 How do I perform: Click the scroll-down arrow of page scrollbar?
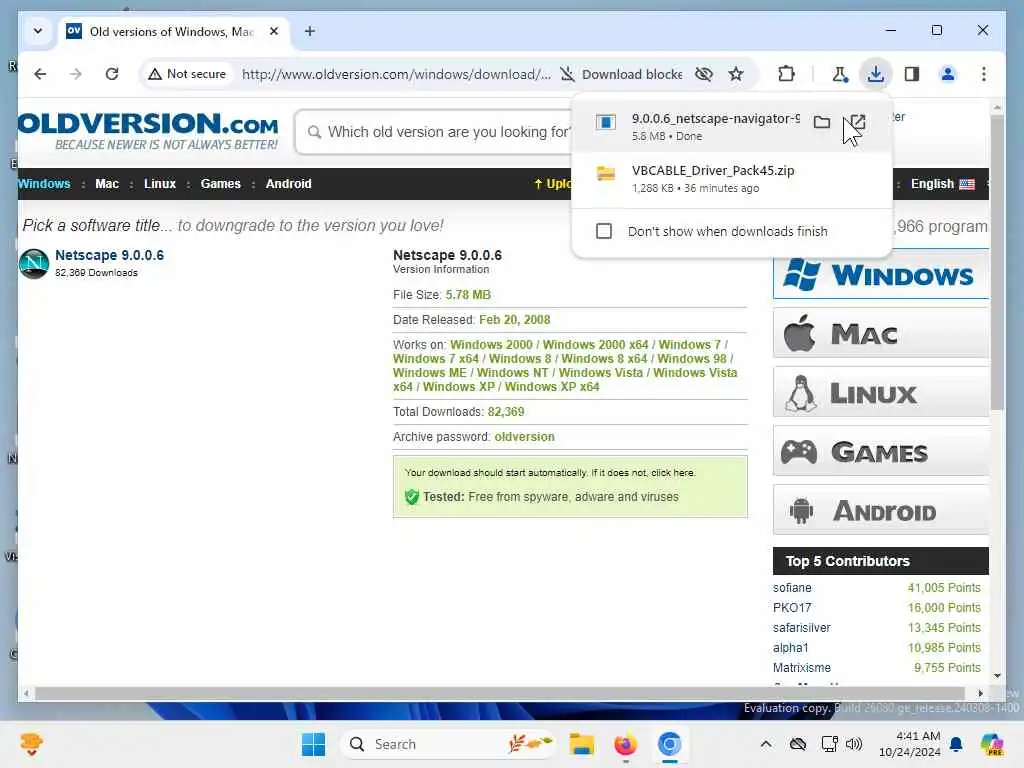point(997,676)
